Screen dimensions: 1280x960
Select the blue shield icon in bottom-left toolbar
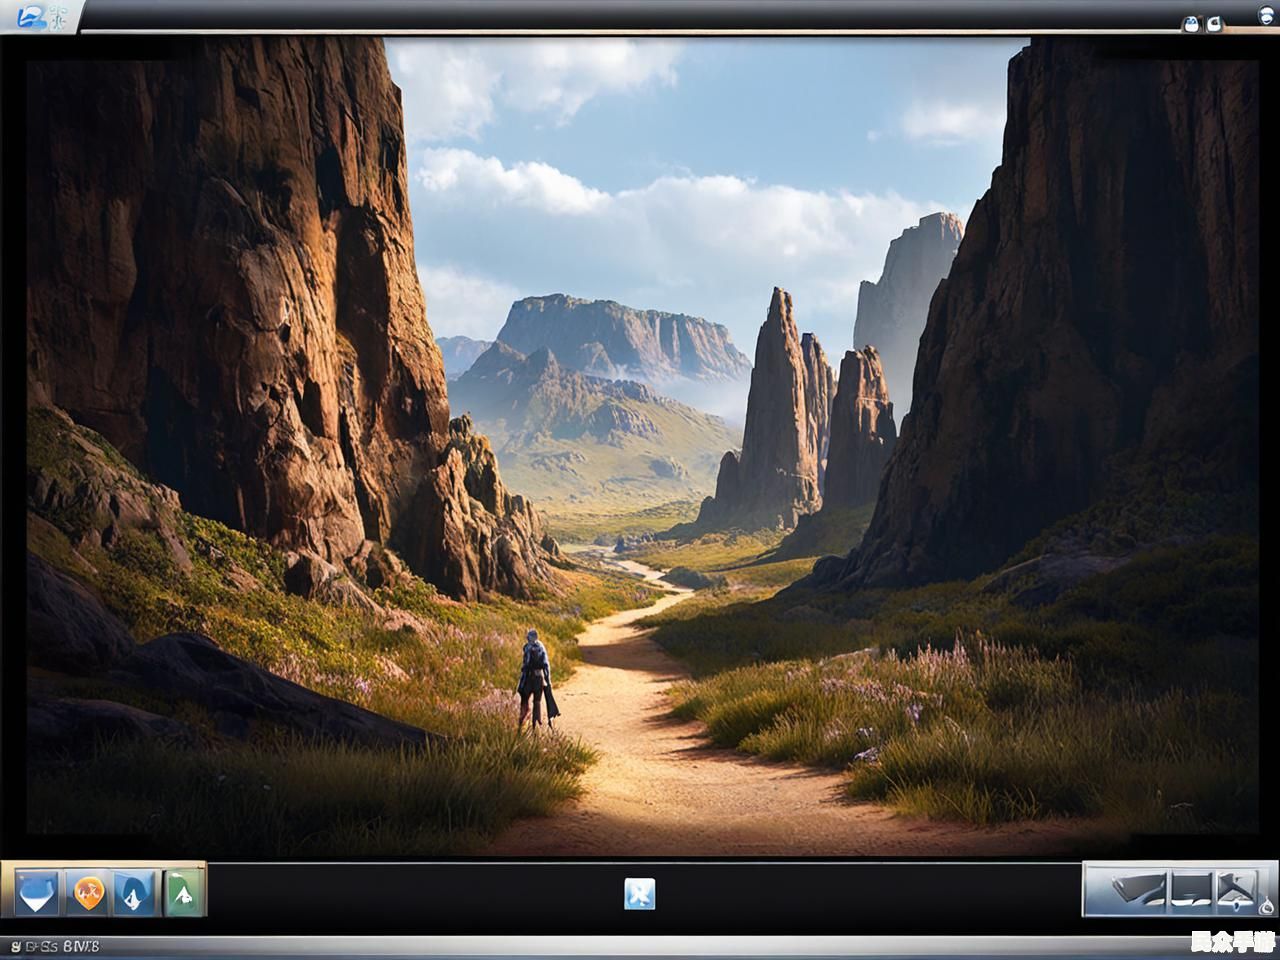point(37,892)
